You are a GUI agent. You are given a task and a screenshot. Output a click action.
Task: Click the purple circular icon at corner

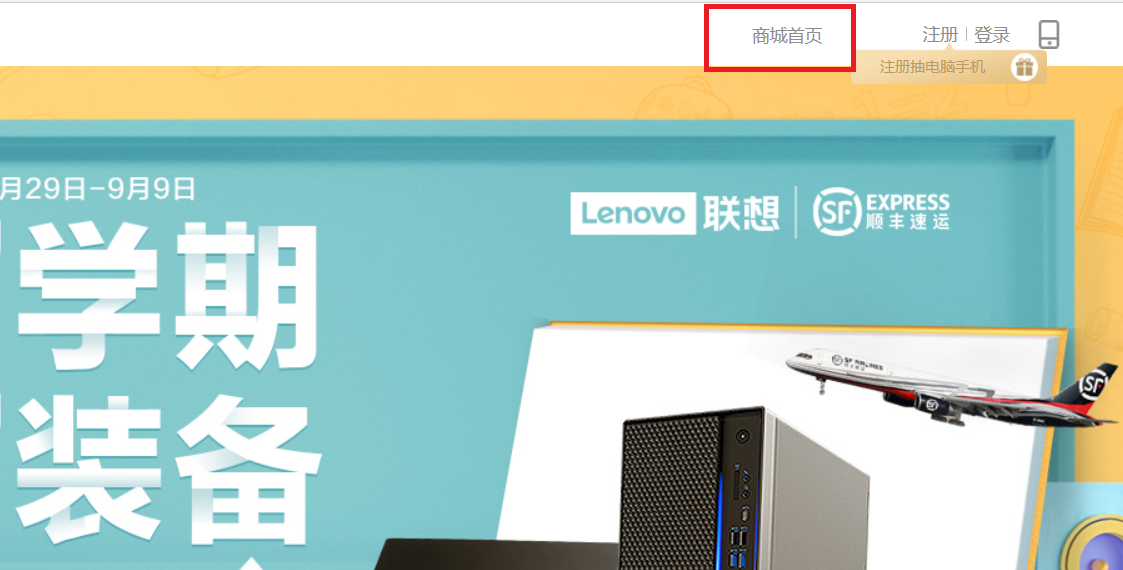1096,544
